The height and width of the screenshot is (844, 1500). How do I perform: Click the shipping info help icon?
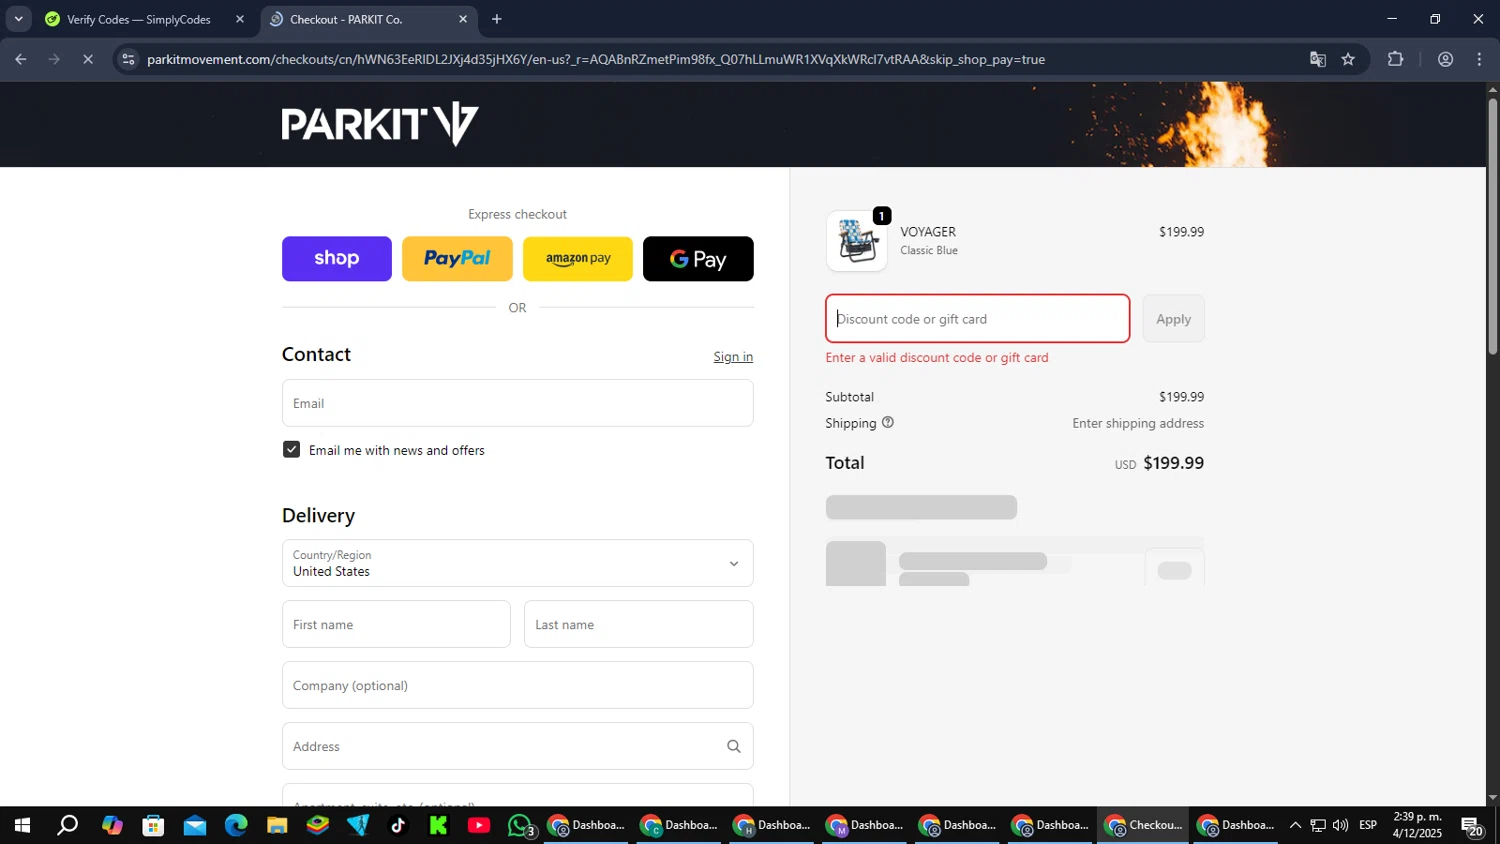(x=888, y=423)
